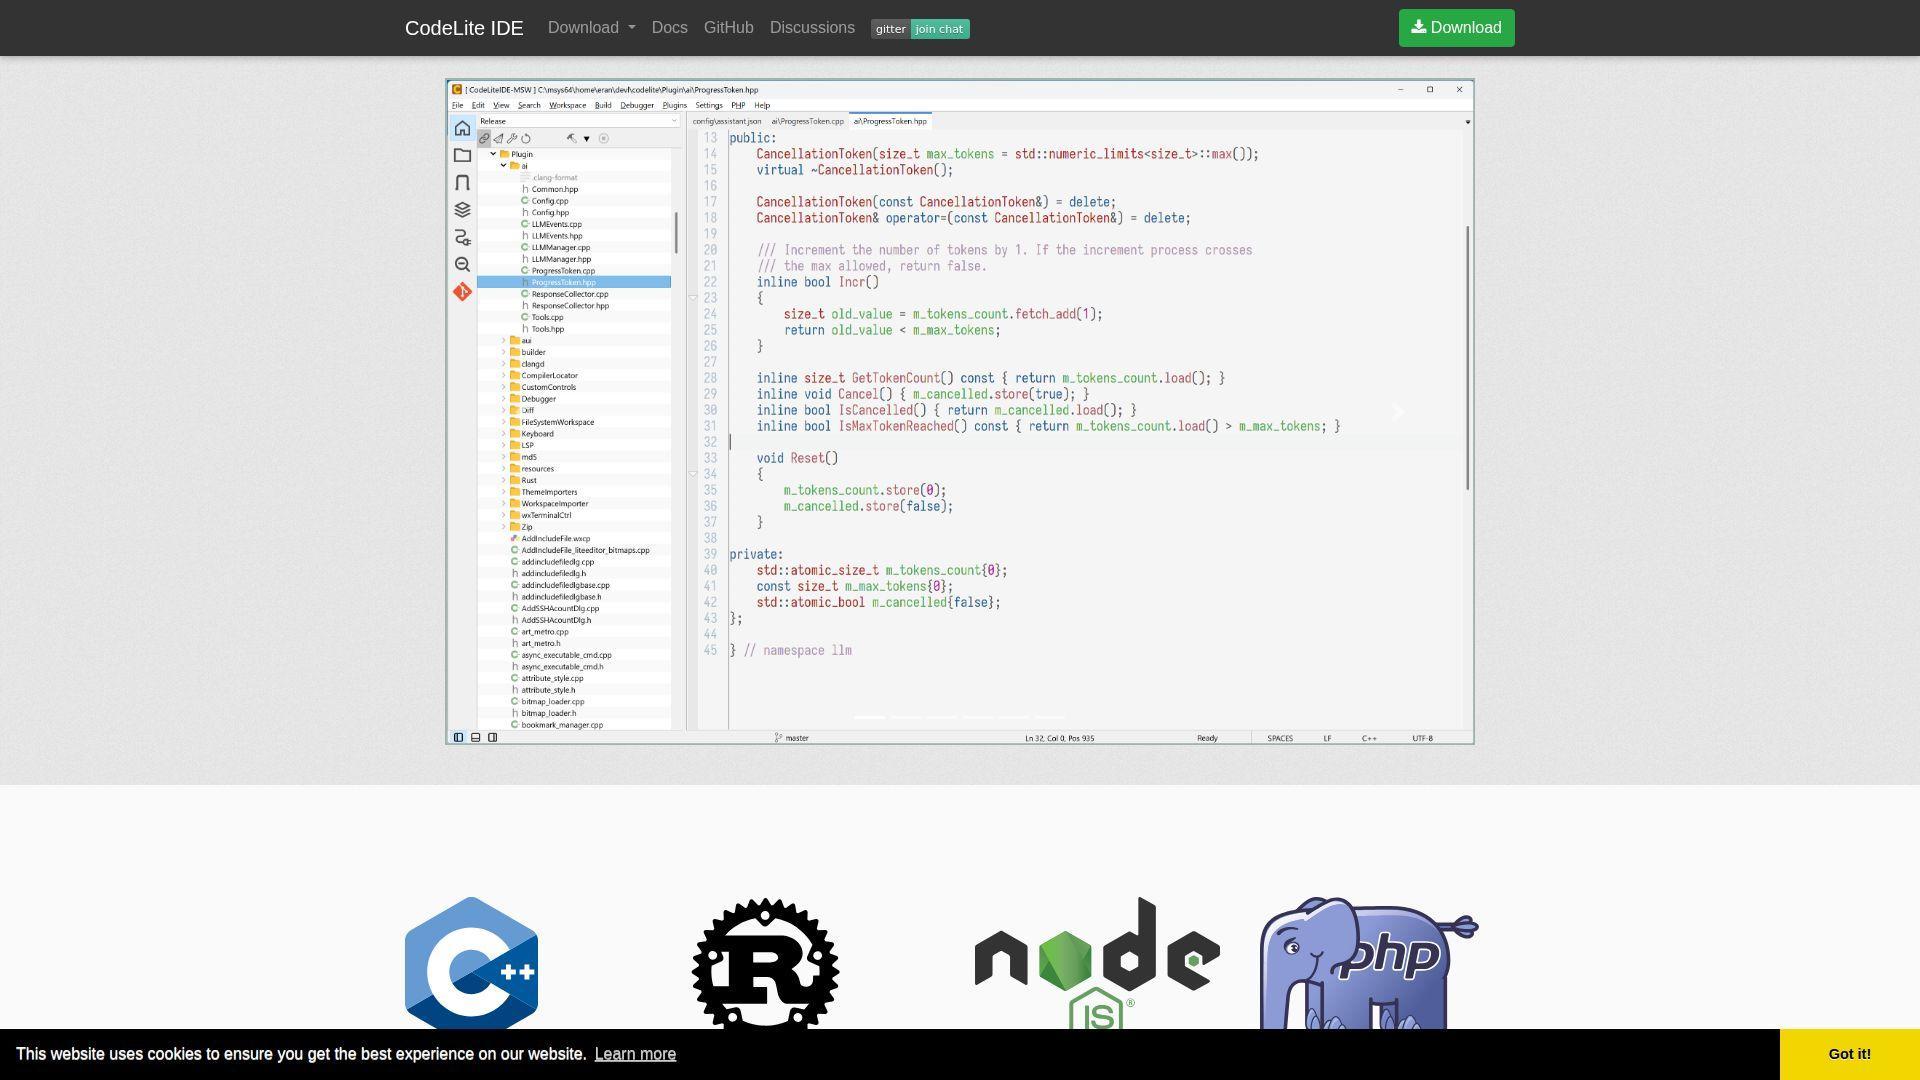Toggle the bottom output pane visibility icon
The image size is (1920, 1080).
click(476, 737)
